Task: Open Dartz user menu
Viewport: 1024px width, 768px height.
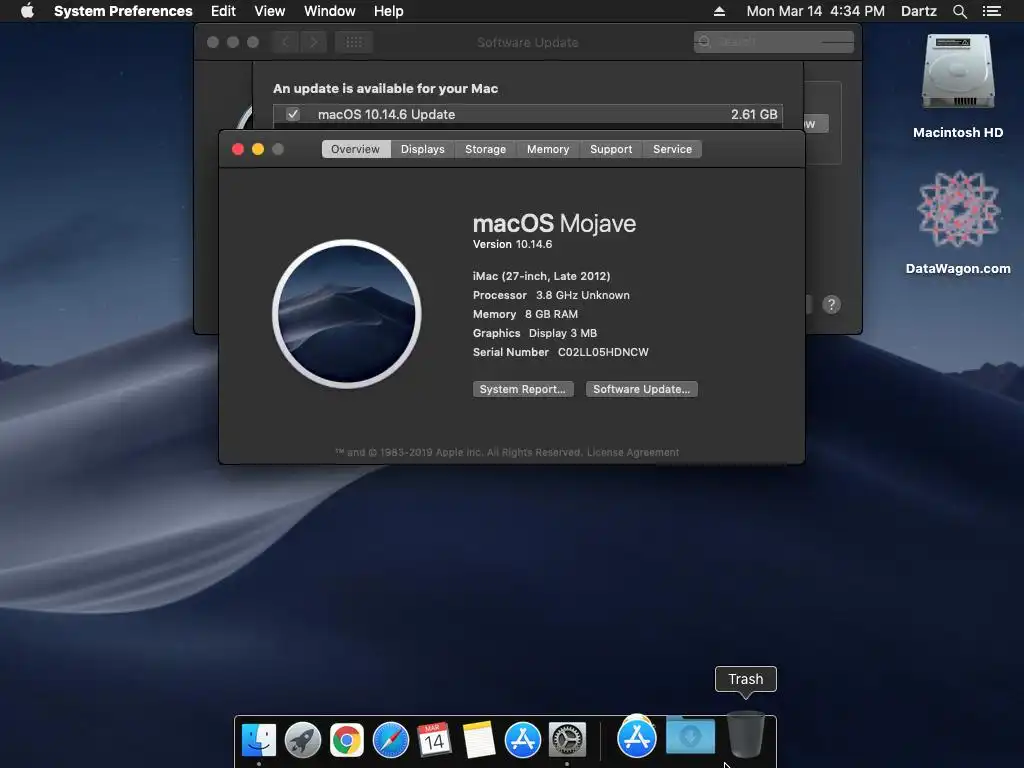Action: (x=918, y=11)
